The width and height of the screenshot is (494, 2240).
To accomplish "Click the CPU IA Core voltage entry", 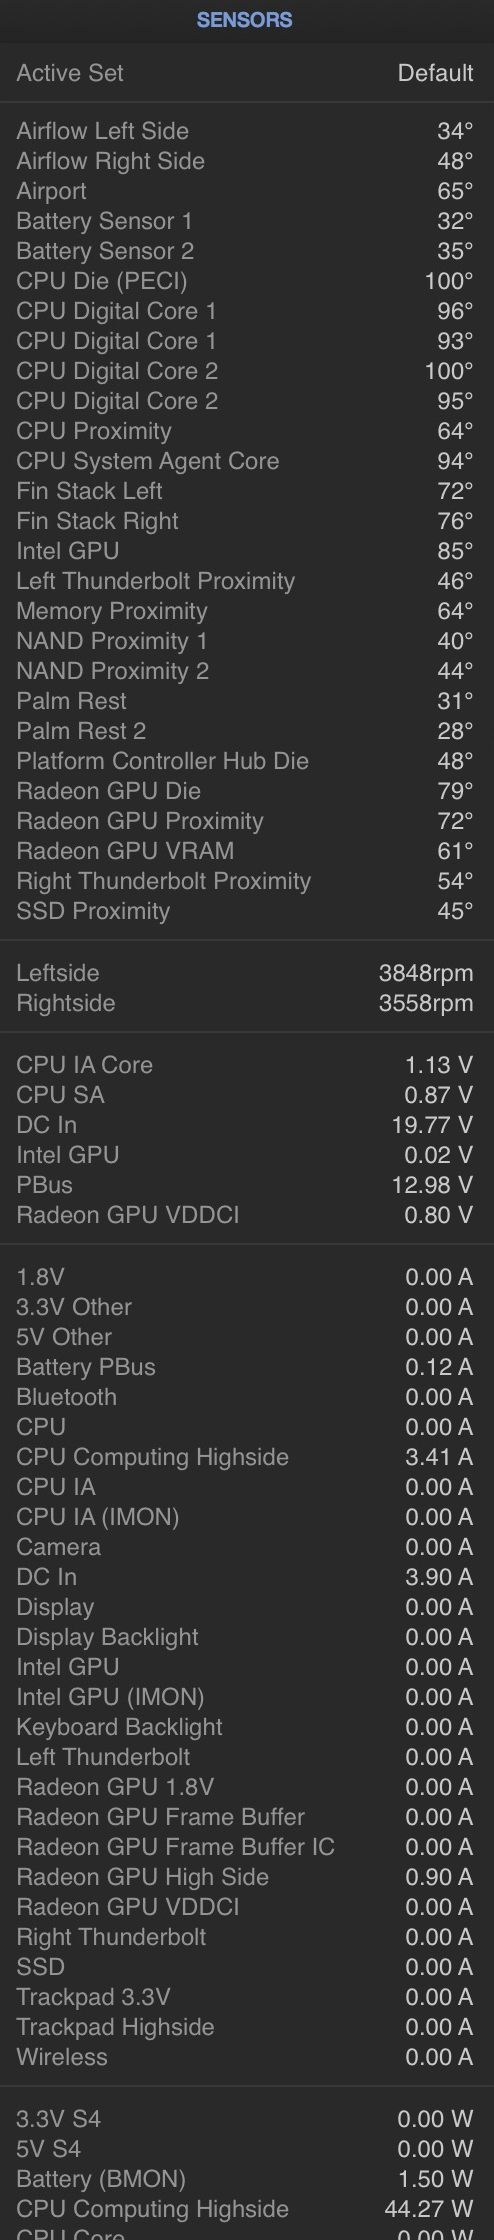I will [247, 1065].
